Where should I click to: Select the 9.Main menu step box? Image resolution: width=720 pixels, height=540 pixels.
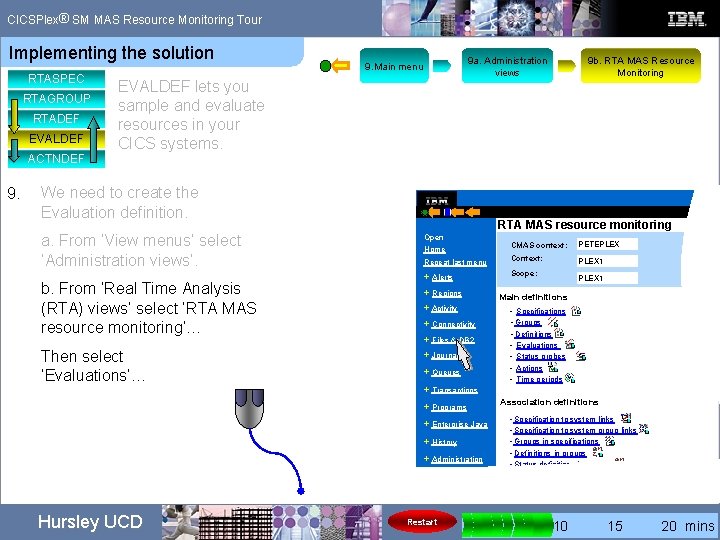point(394,66)
